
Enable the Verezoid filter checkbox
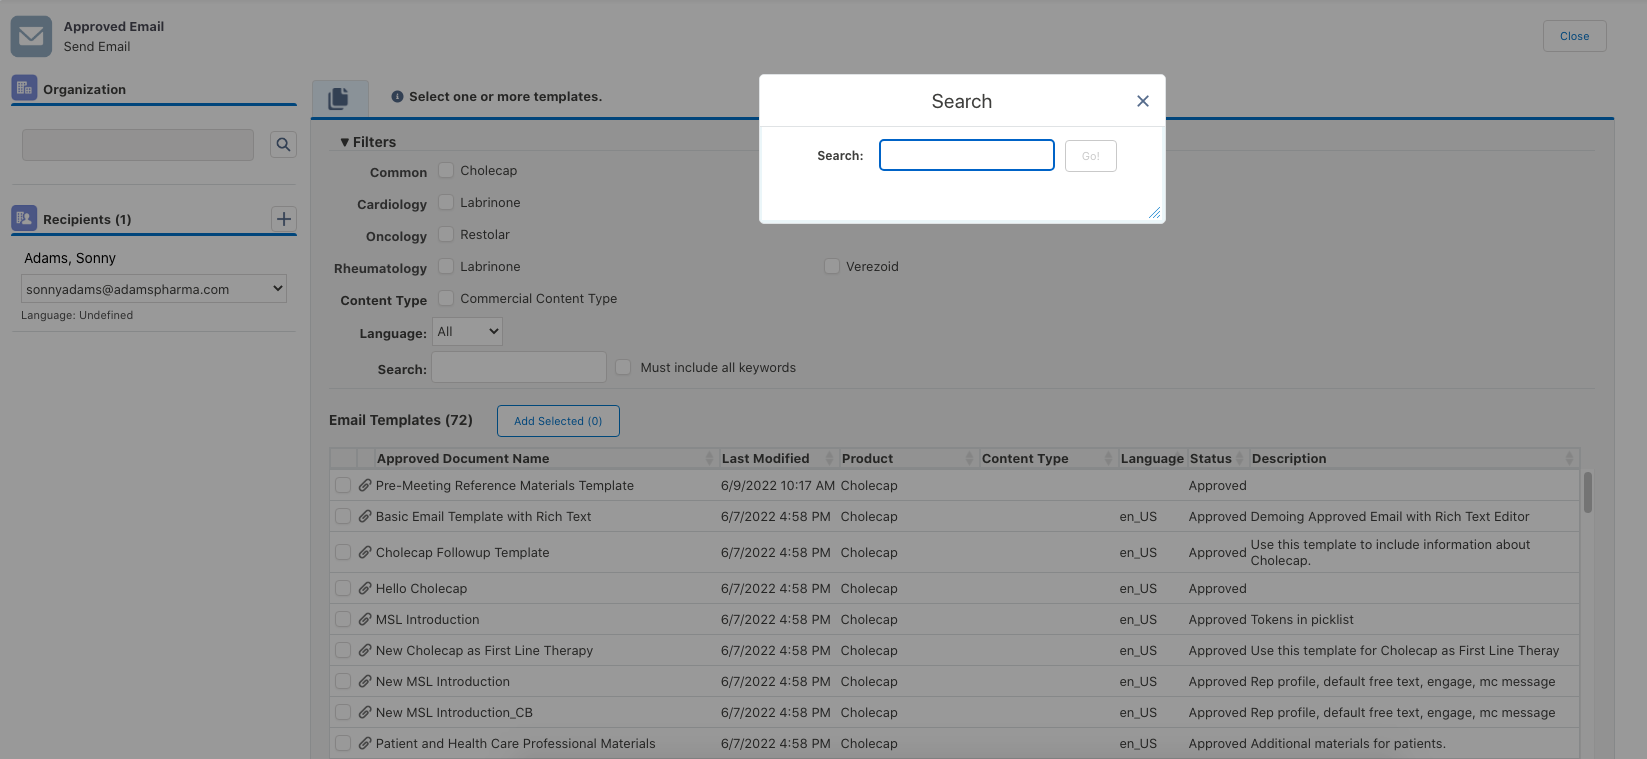[x=832, y=267]
